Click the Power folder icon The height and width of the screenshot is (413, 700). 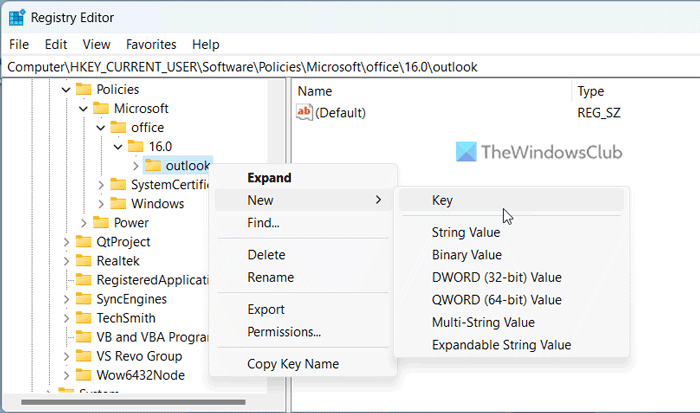pos(101,222)
